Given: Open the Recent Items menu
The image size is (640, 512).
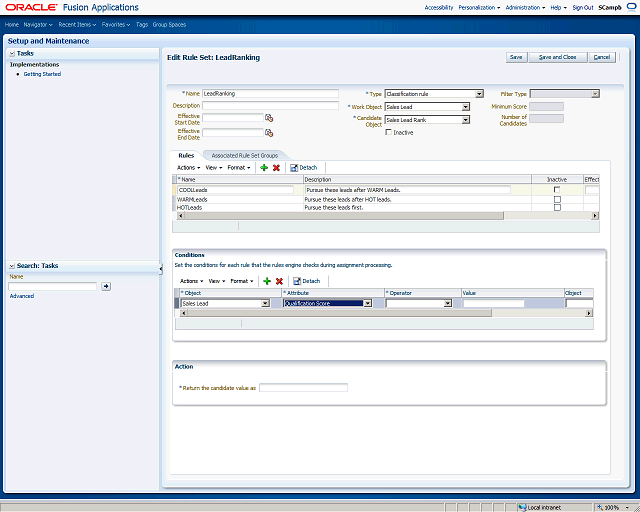Looking at the screenshot, I should 77,24.
